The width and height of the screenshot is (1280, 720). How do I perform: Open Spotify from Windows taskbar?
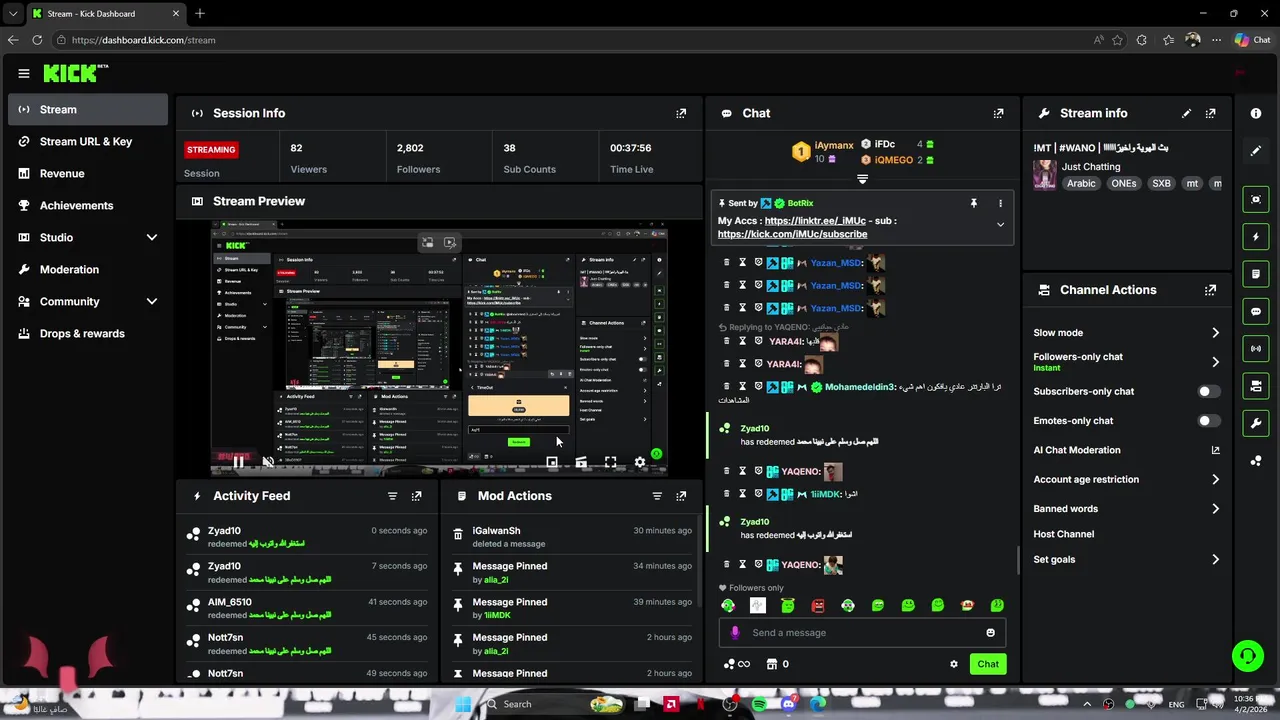[x=759, y=704]
